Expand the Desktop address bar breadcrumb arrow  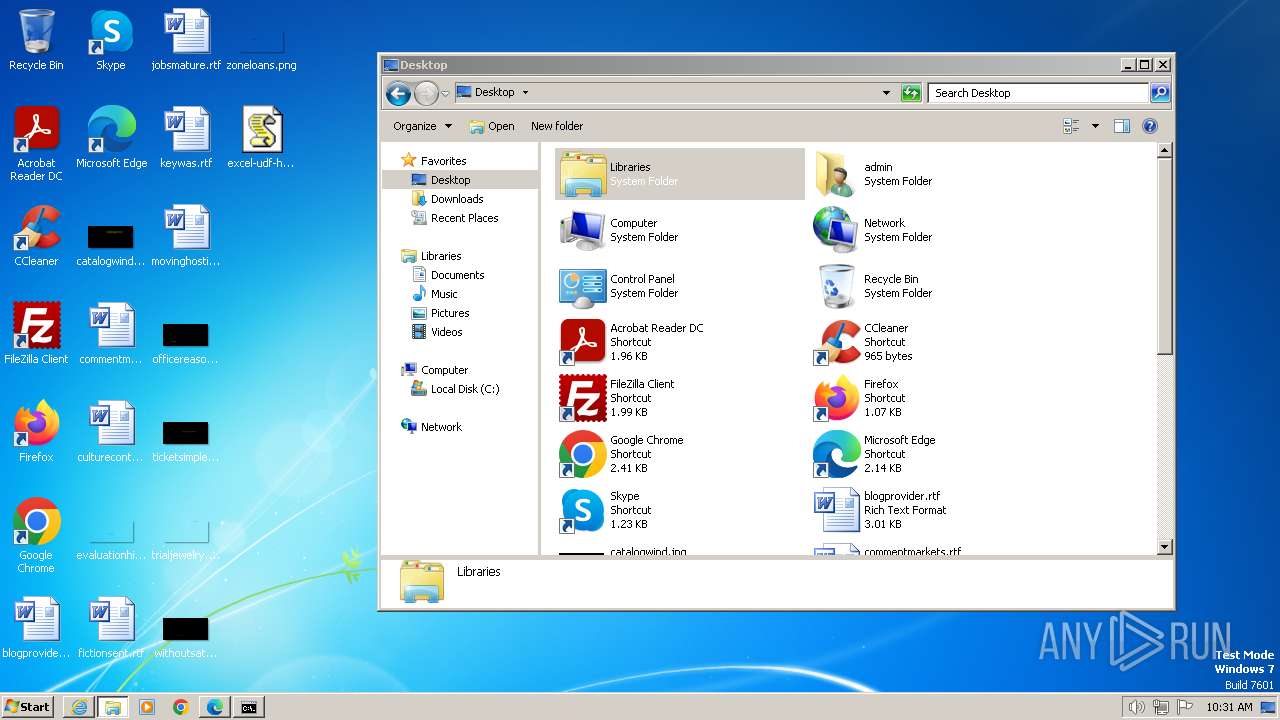click(x=525, y=93)
